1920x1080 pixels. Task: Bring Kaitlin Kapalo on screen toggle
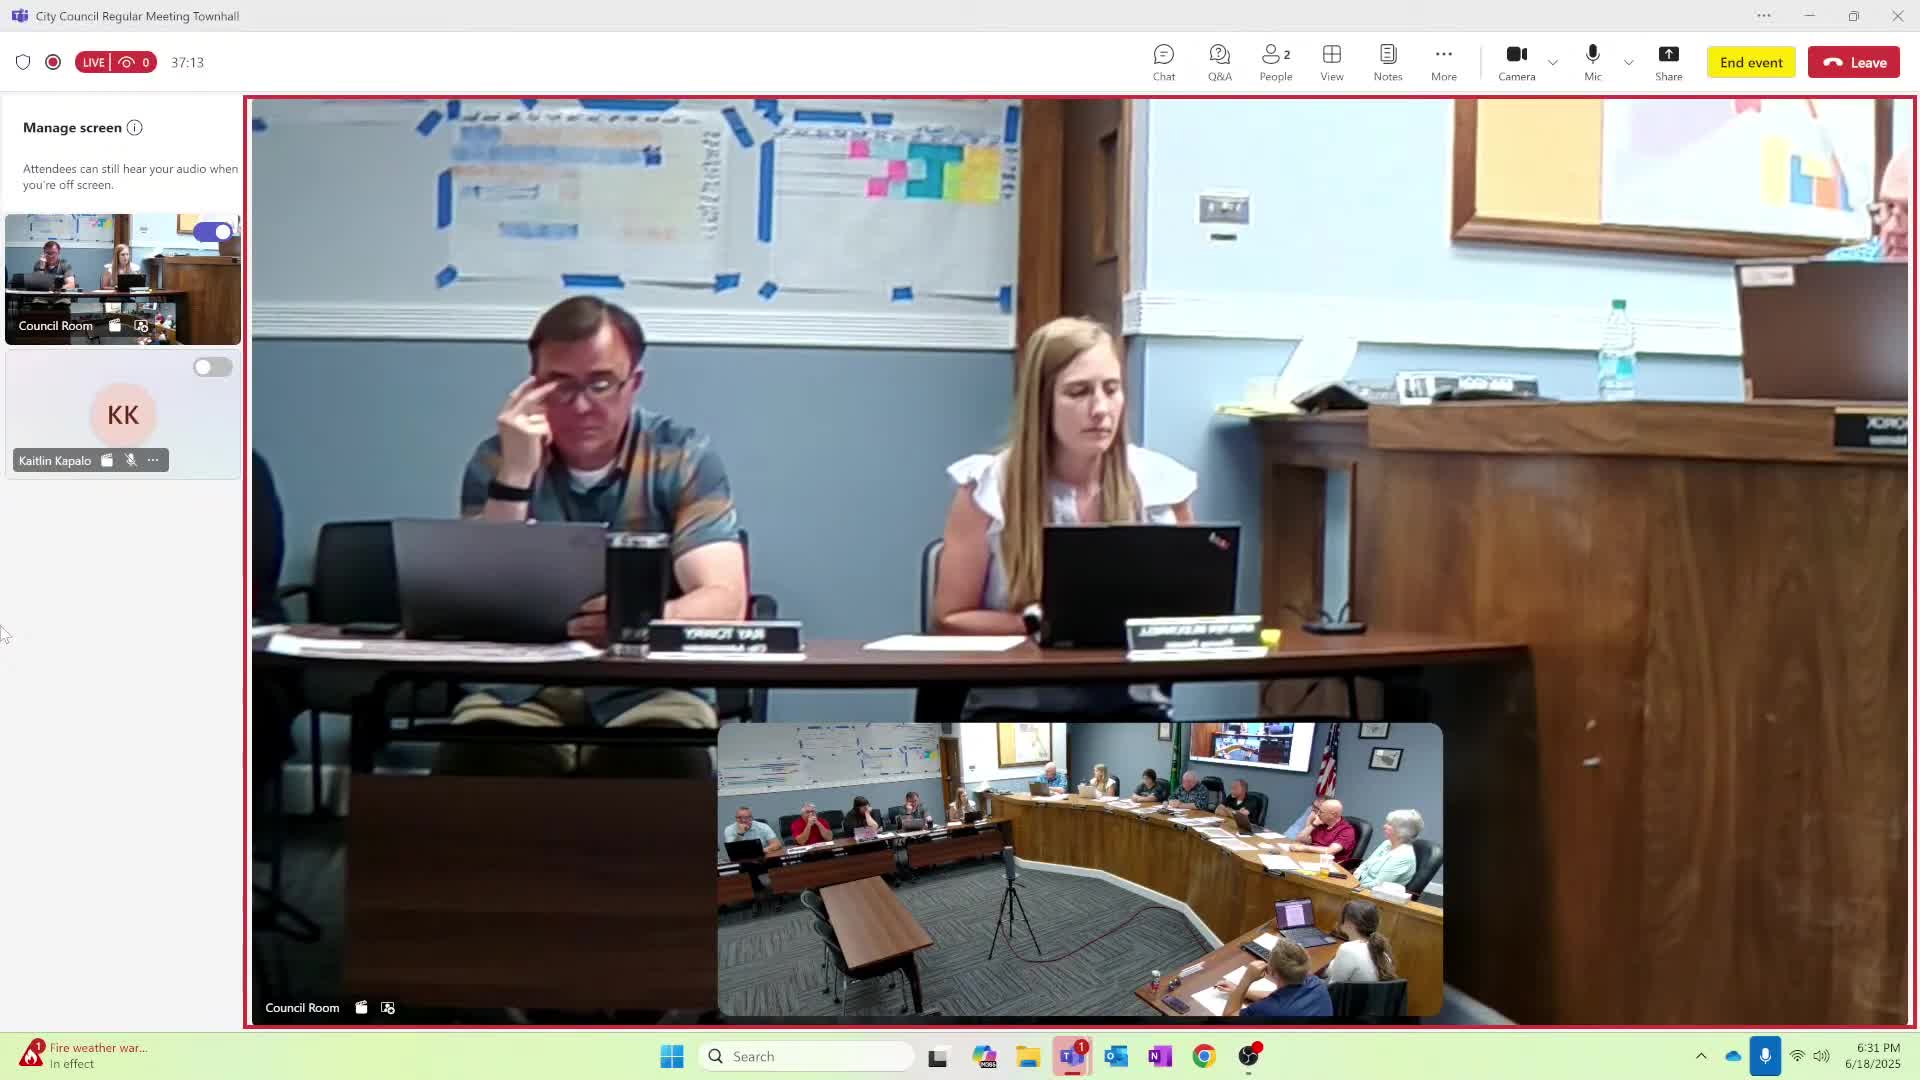pos(213,367)
